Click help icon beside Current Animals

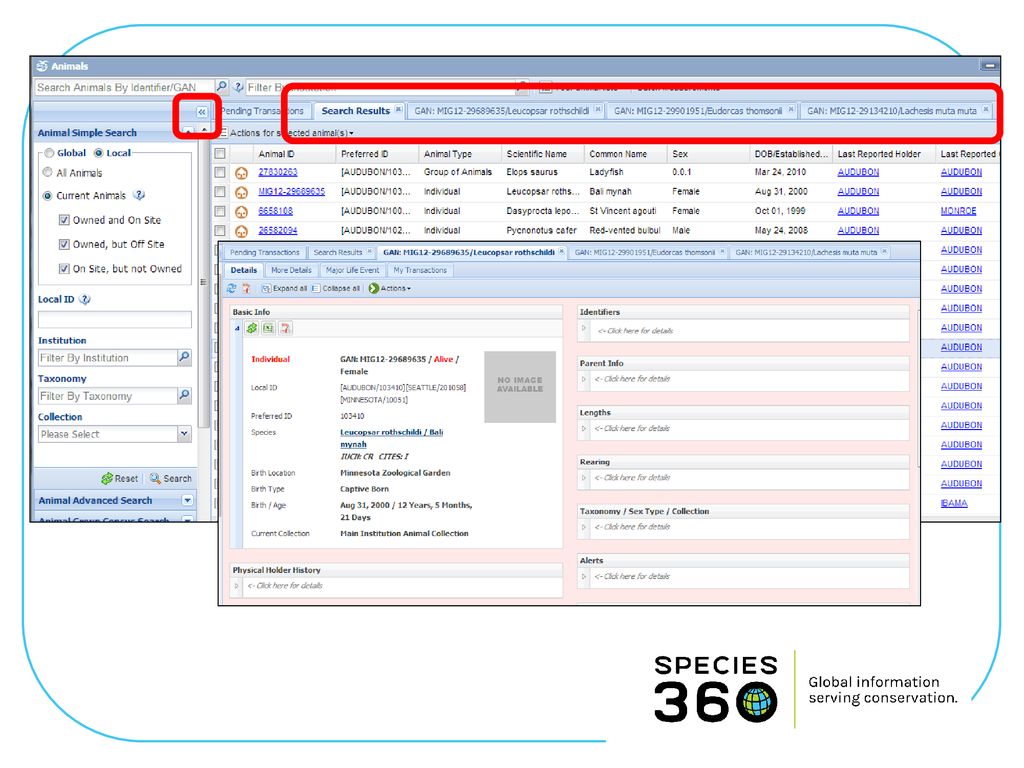(x=139, y=195)
